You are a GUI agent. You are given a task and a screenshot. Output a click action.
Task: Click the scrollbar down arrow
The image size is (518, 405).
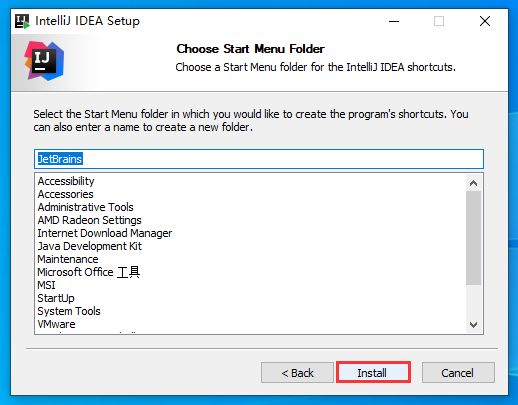pyautogui.click(x=473, y=325)
